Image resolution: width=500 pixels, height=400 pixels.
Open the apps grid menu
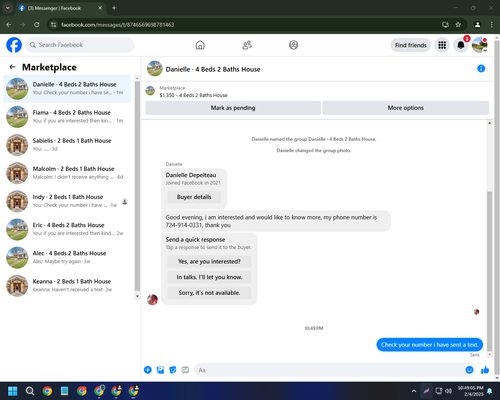tap(442, 45)
